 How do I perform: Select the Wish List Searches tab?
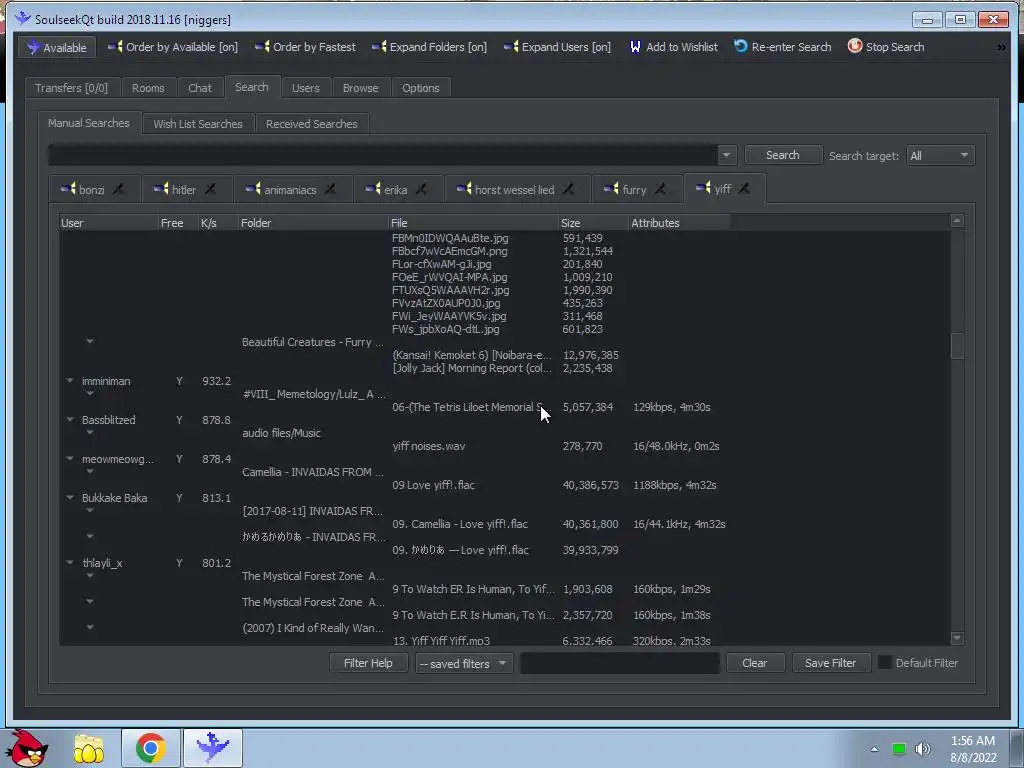click(x=198, y=123)
